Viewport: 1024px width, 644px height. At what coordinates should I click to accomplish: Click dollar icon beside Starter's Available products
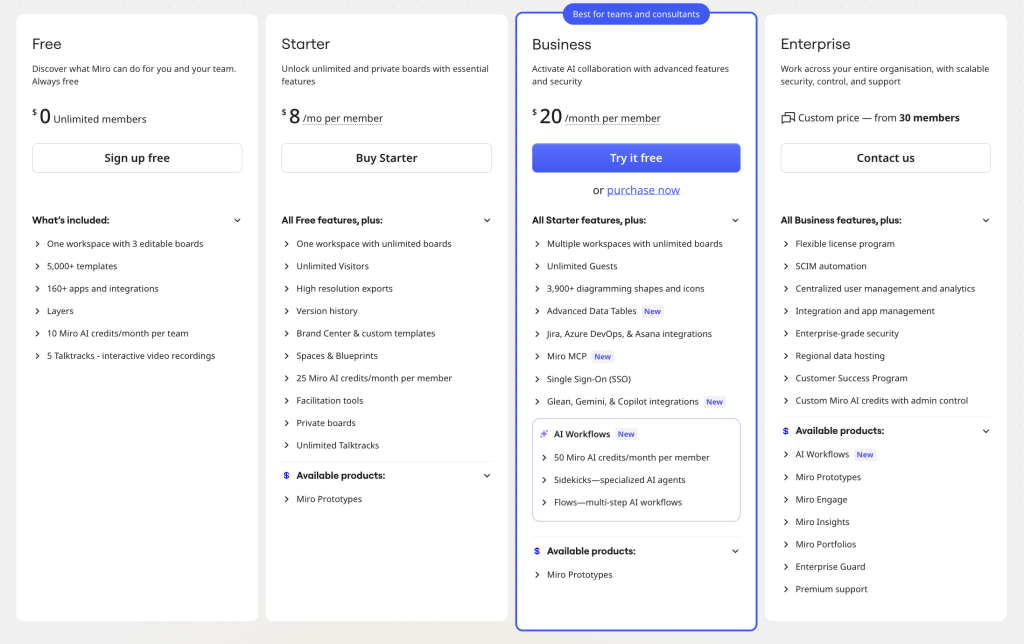click(286, 476)
